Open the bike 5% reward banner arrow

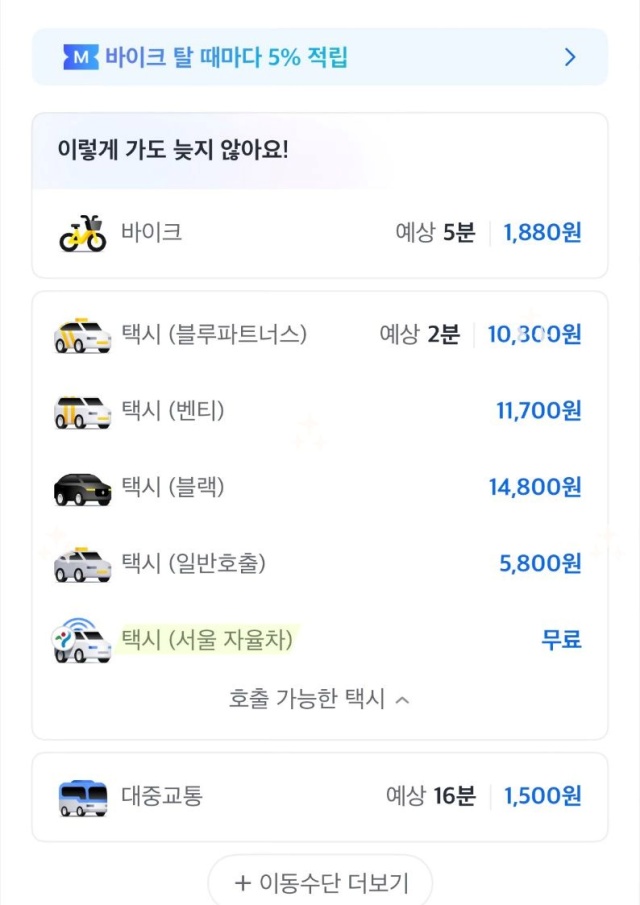570,57
